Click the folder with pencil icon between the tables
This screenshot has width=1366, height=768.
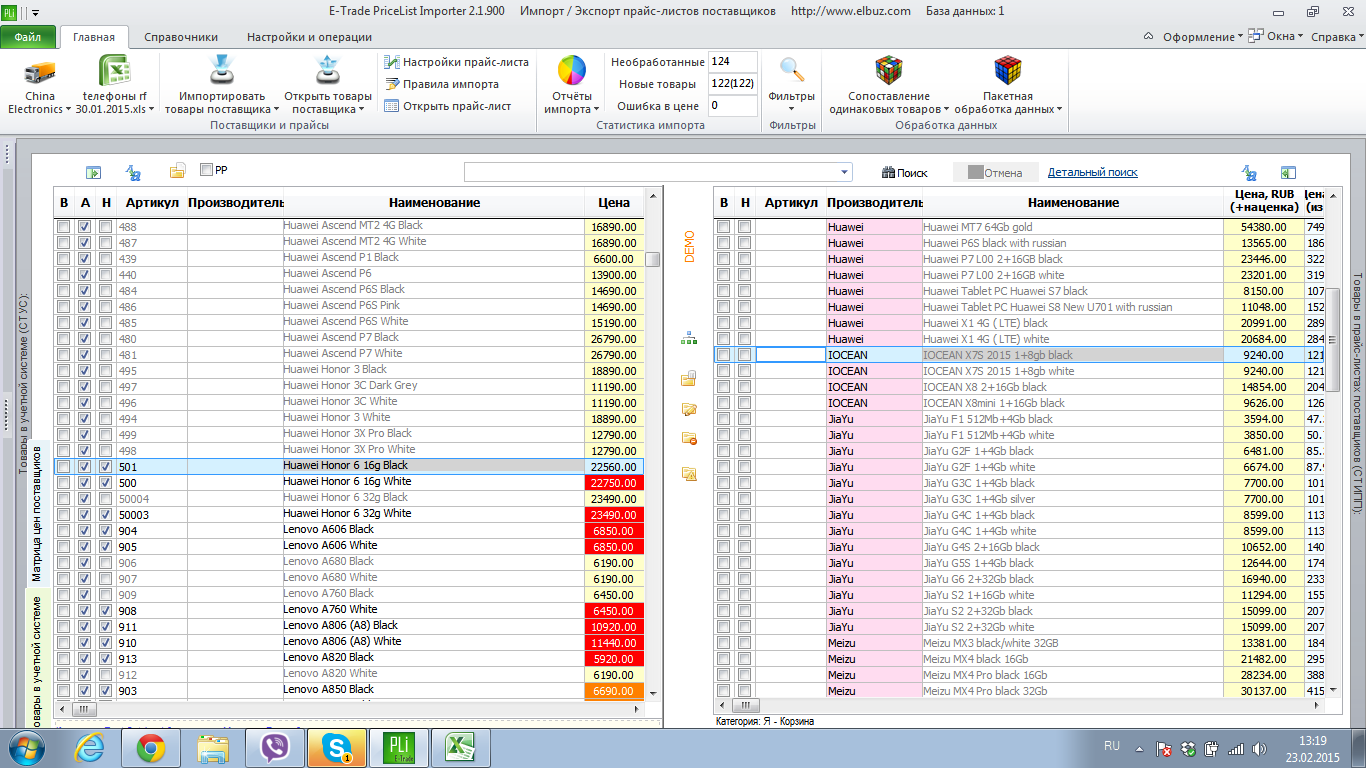point(689,409)
